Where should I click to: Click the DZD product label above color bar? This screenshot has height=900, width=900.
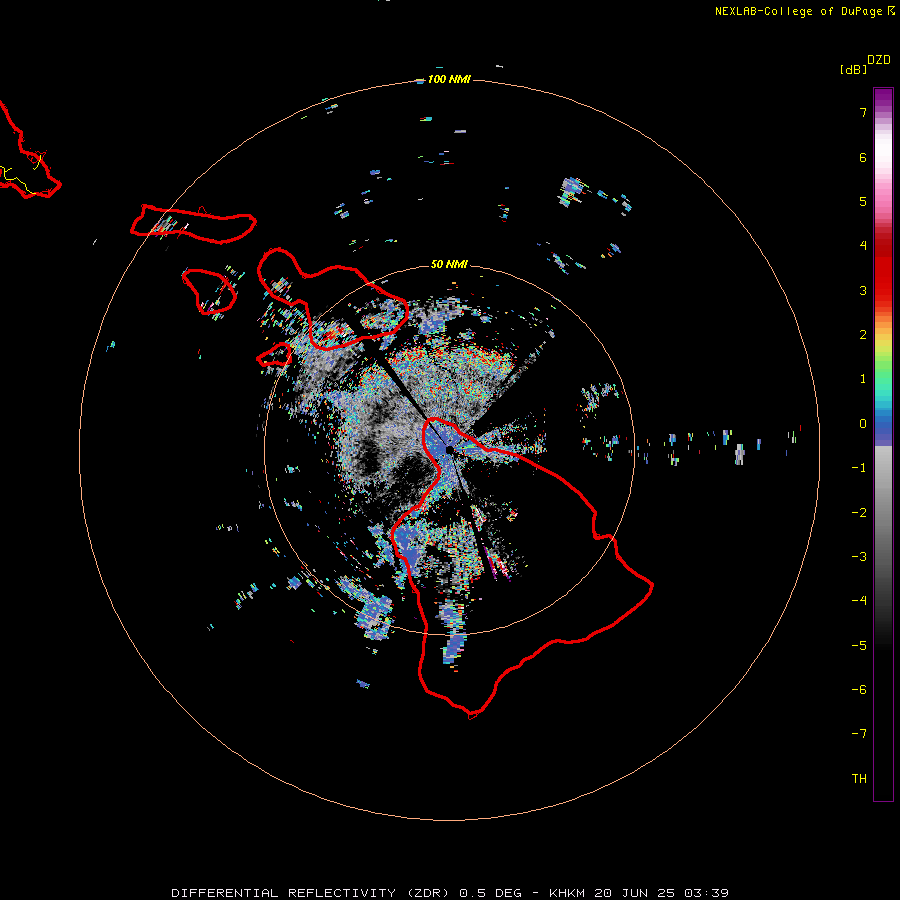click(879, 60)
